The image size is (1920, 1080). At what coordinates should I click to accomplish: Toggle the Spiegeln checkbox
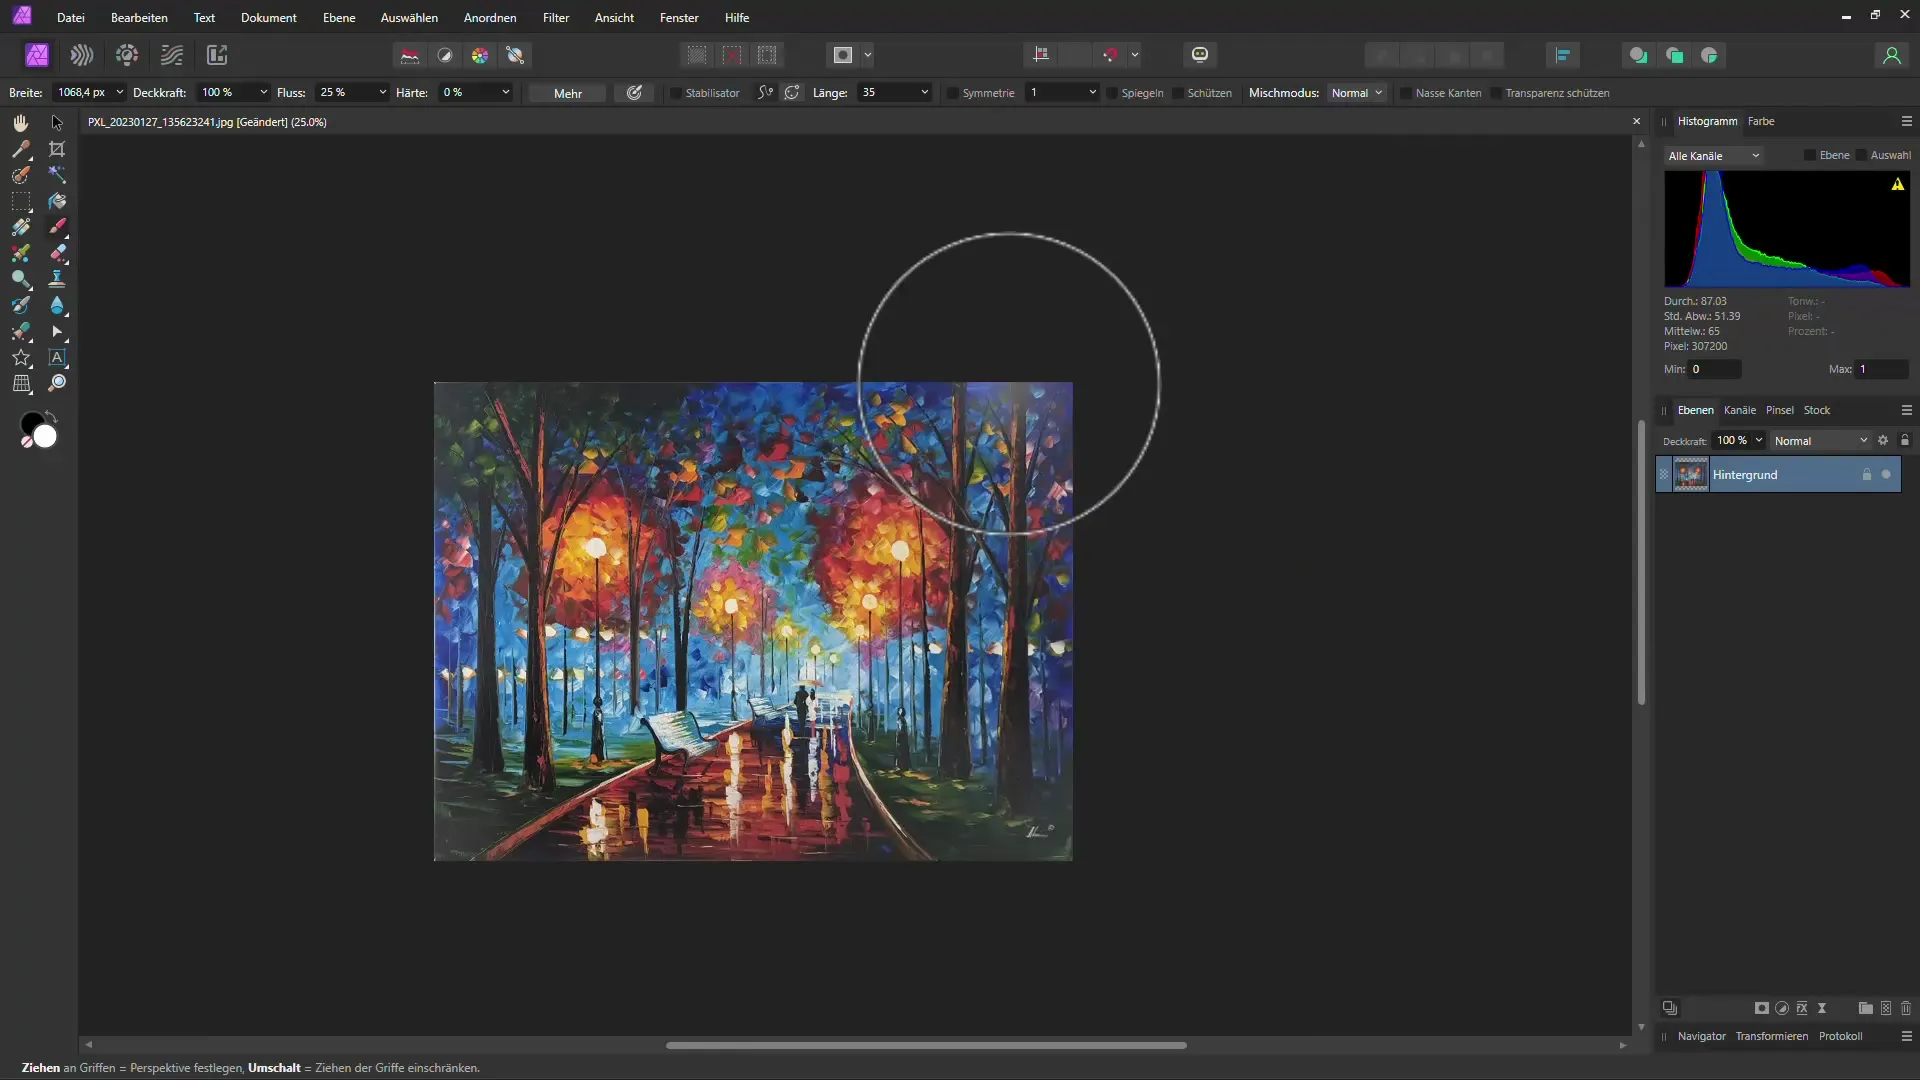click(x=1112, y=93)
